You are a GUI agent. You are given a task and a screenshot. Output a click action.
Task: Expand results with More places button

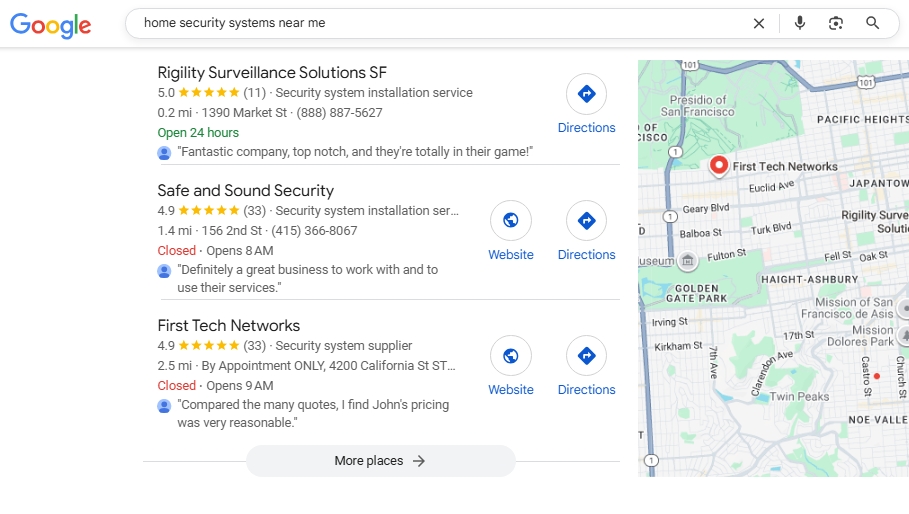[x=380, y=461]
